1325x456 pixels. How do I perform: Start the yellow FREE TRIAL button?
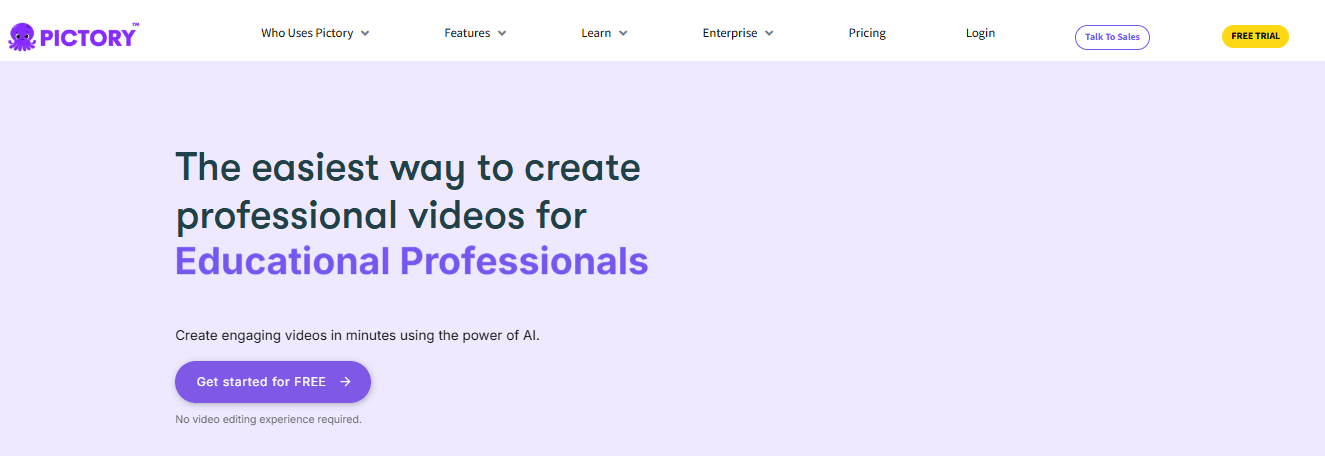coord(1255,37)
